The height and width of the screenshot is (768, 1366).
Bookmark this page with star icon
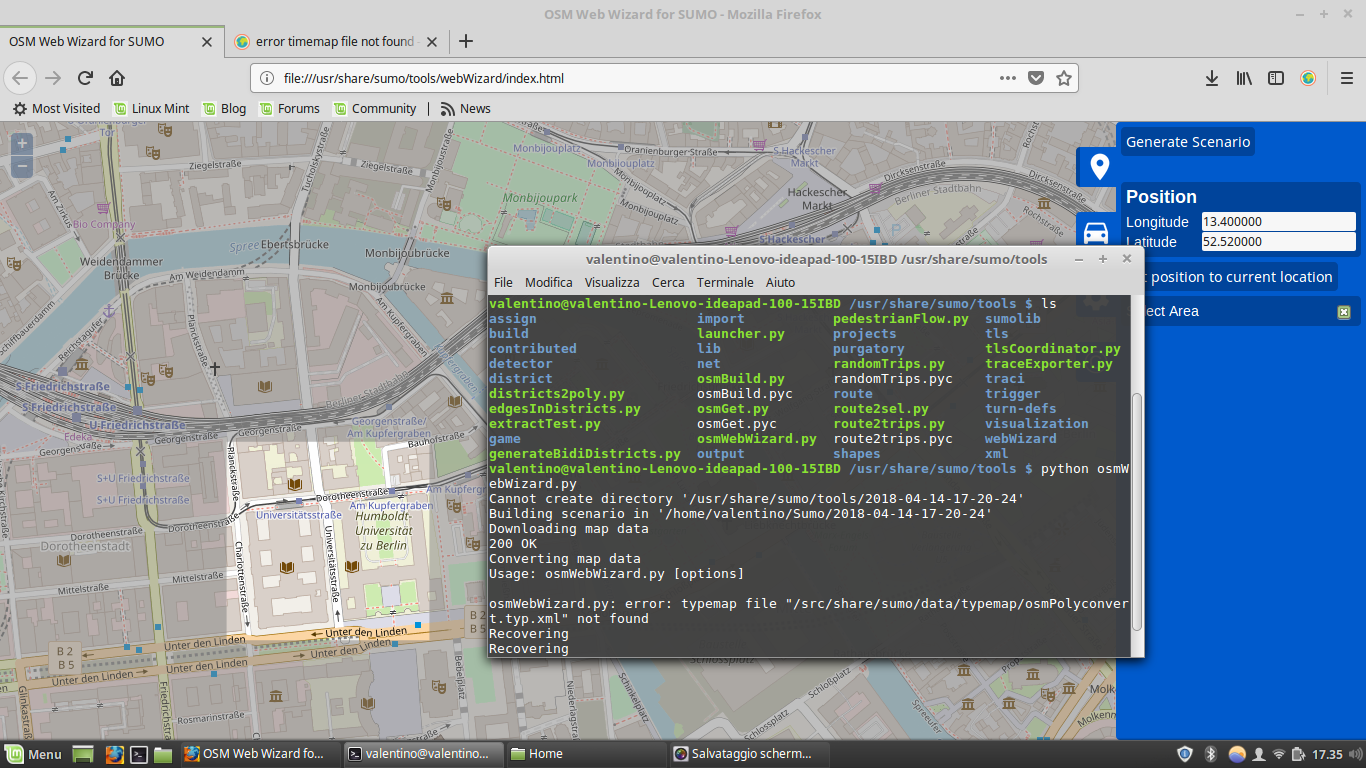(x=1064, y=78)
